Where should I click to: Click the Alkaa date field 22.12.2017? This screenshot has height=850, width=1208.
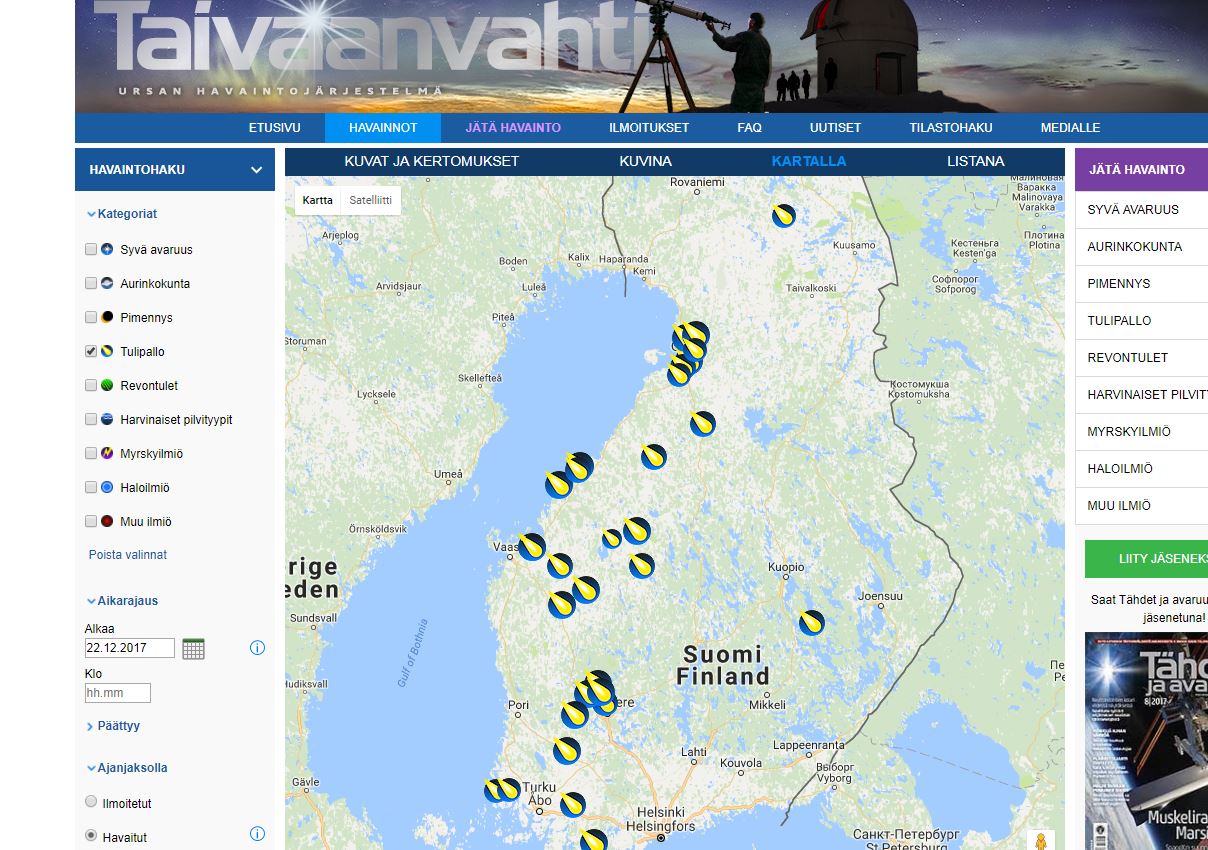(130, 648)
